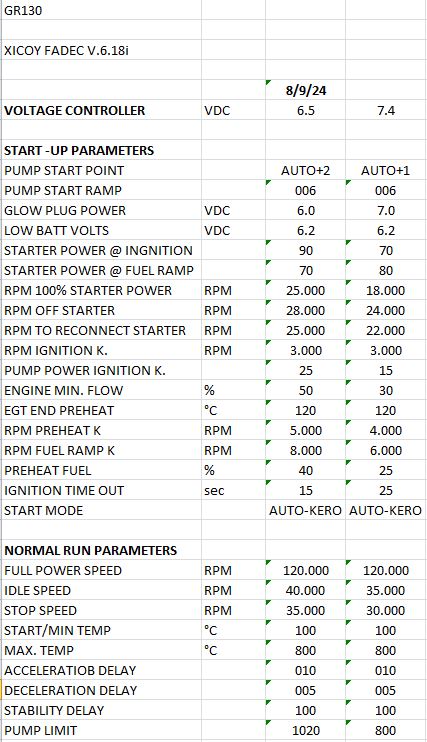The height and width of the screenshot is (742, 427).
Task: Click the AUTO+2 pump start point cell
Action: click(305, 170)
